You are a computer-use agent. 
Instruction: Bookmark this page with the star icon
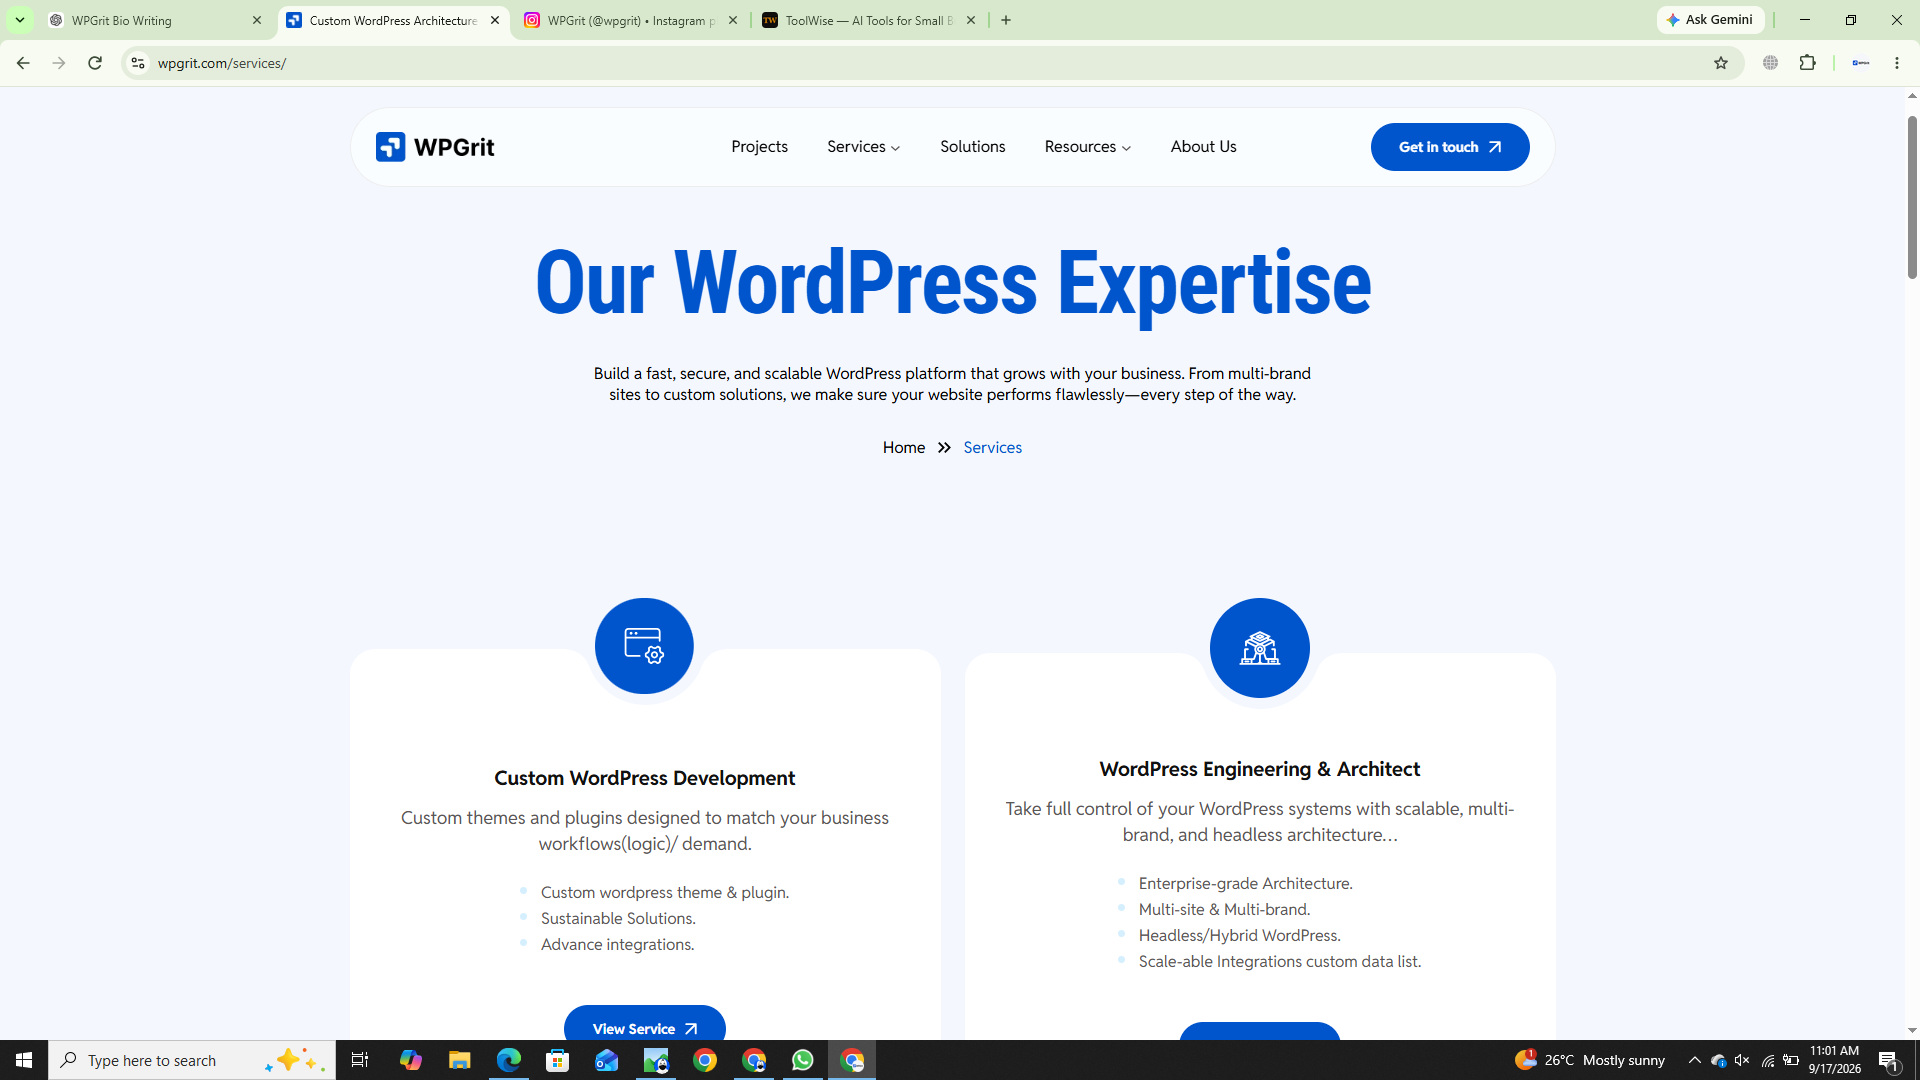point(1721,63)
